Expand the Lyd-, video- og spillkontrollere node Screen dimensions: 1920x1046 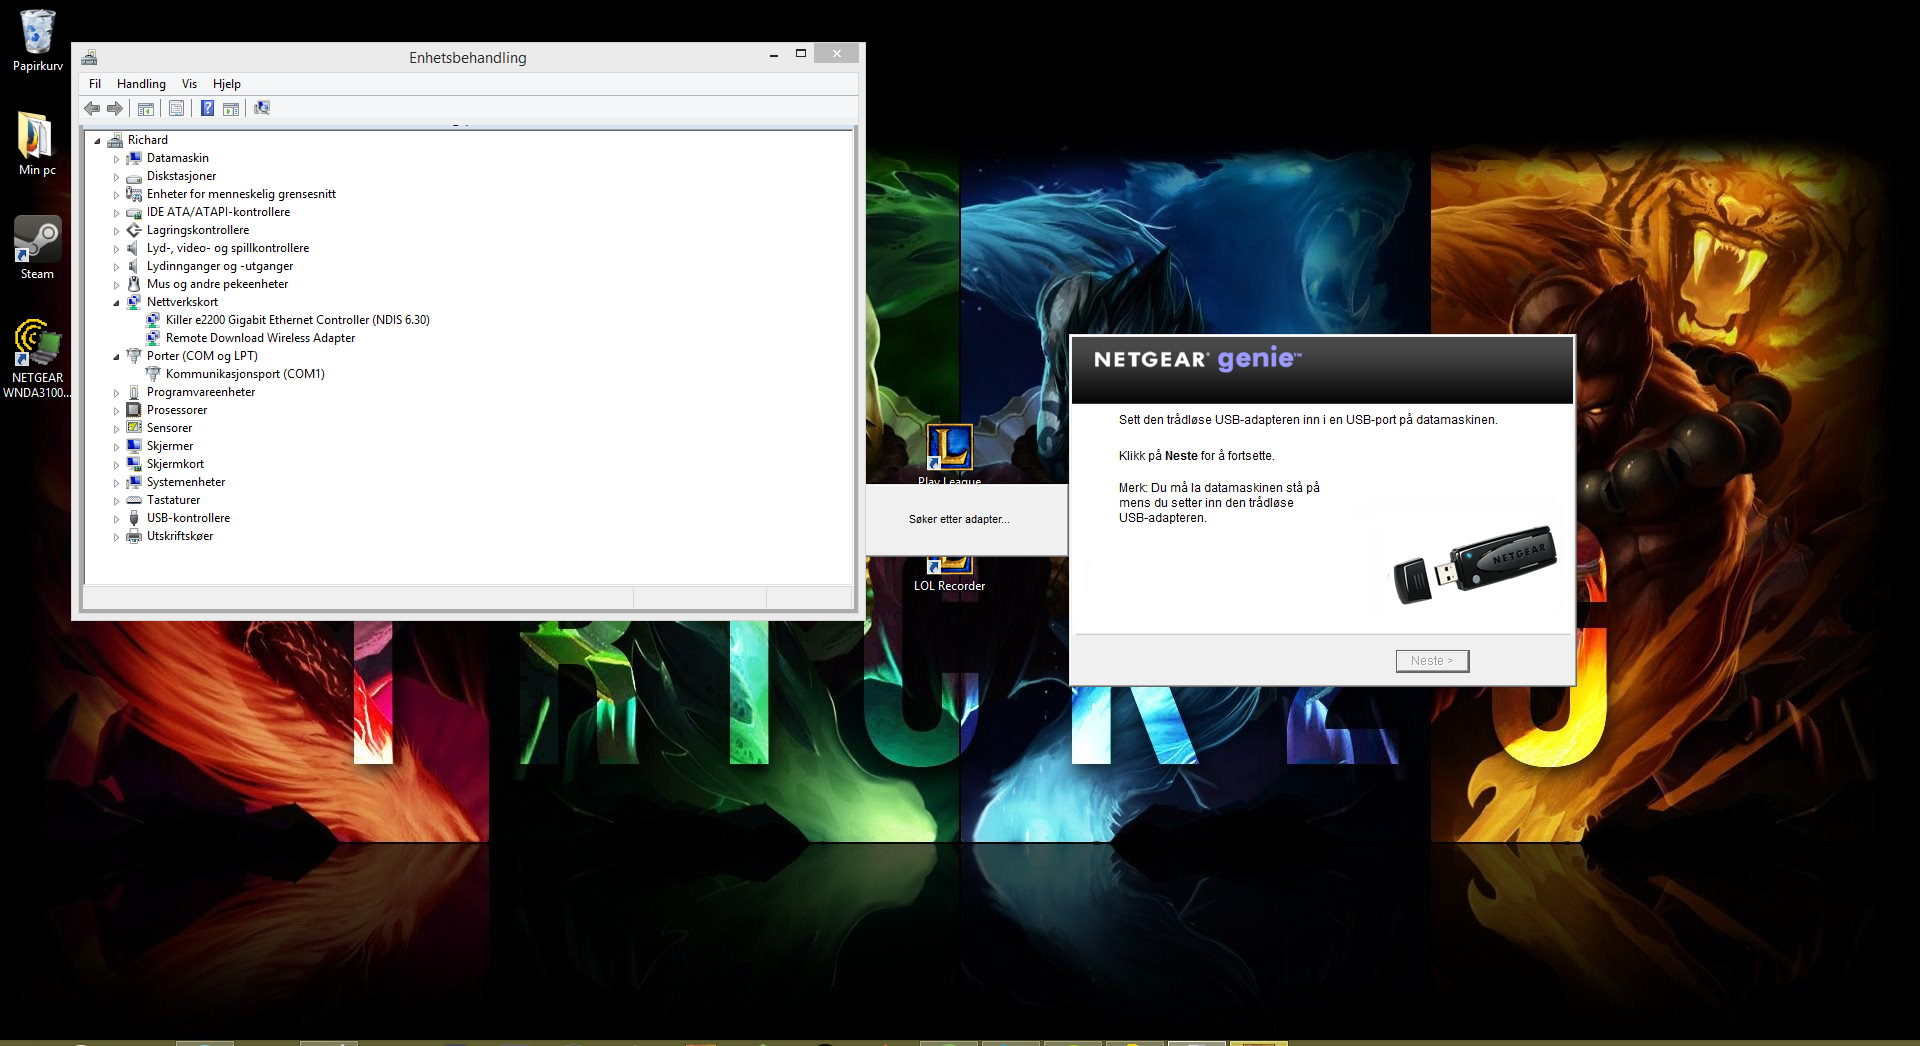click(116, 249)
